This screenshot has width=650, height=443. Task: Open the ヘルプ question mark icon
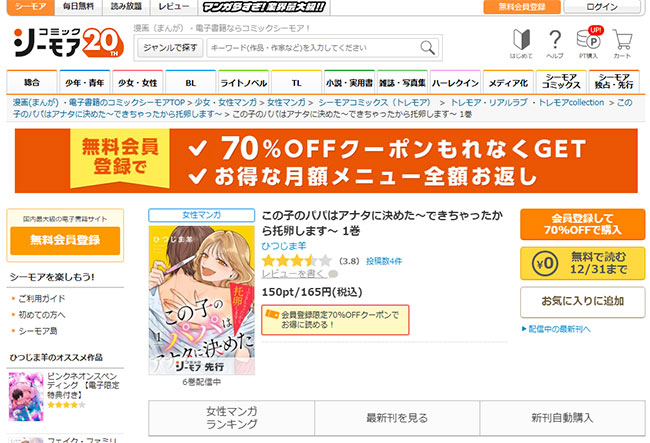[555, 44]
